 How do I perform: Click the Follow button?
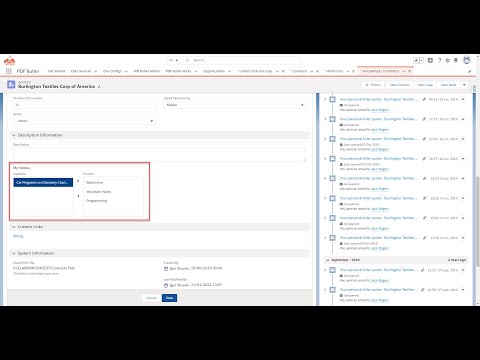click(x=373, y=85)
